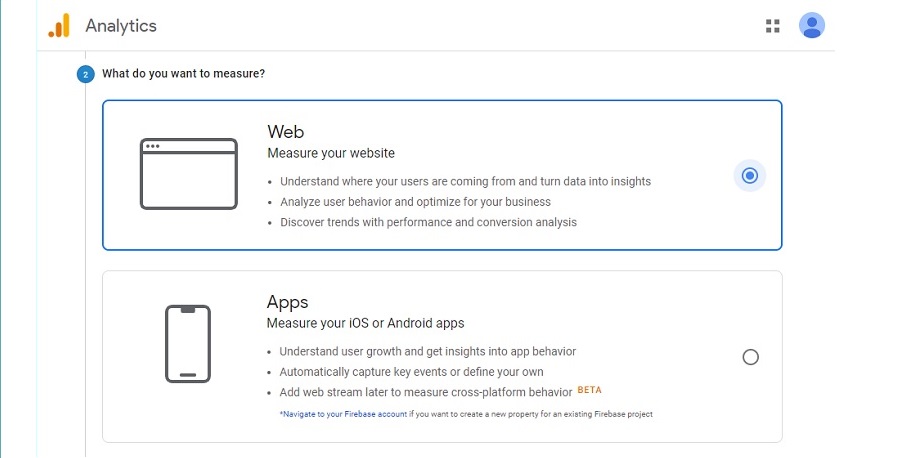The width and height of the screenshot is (900, 458).
Task: Choose the Web heading
Action: [x=285, y=132]
